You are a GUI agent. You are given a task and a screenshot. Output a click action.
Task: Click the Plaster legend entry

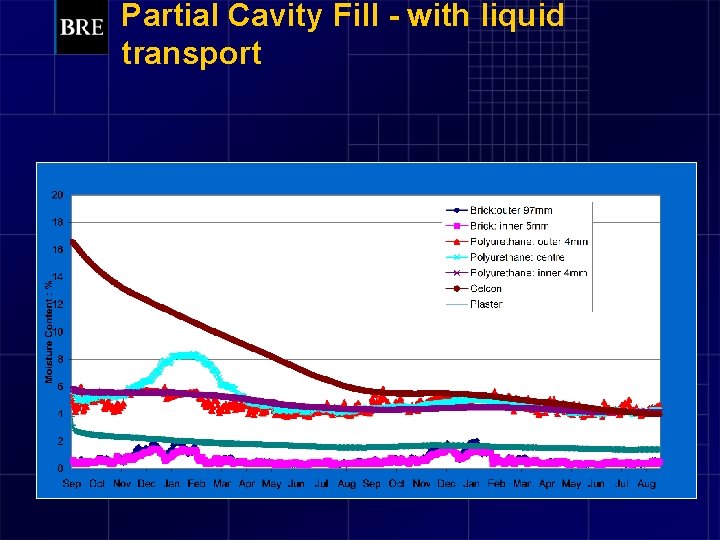point(474,304)
